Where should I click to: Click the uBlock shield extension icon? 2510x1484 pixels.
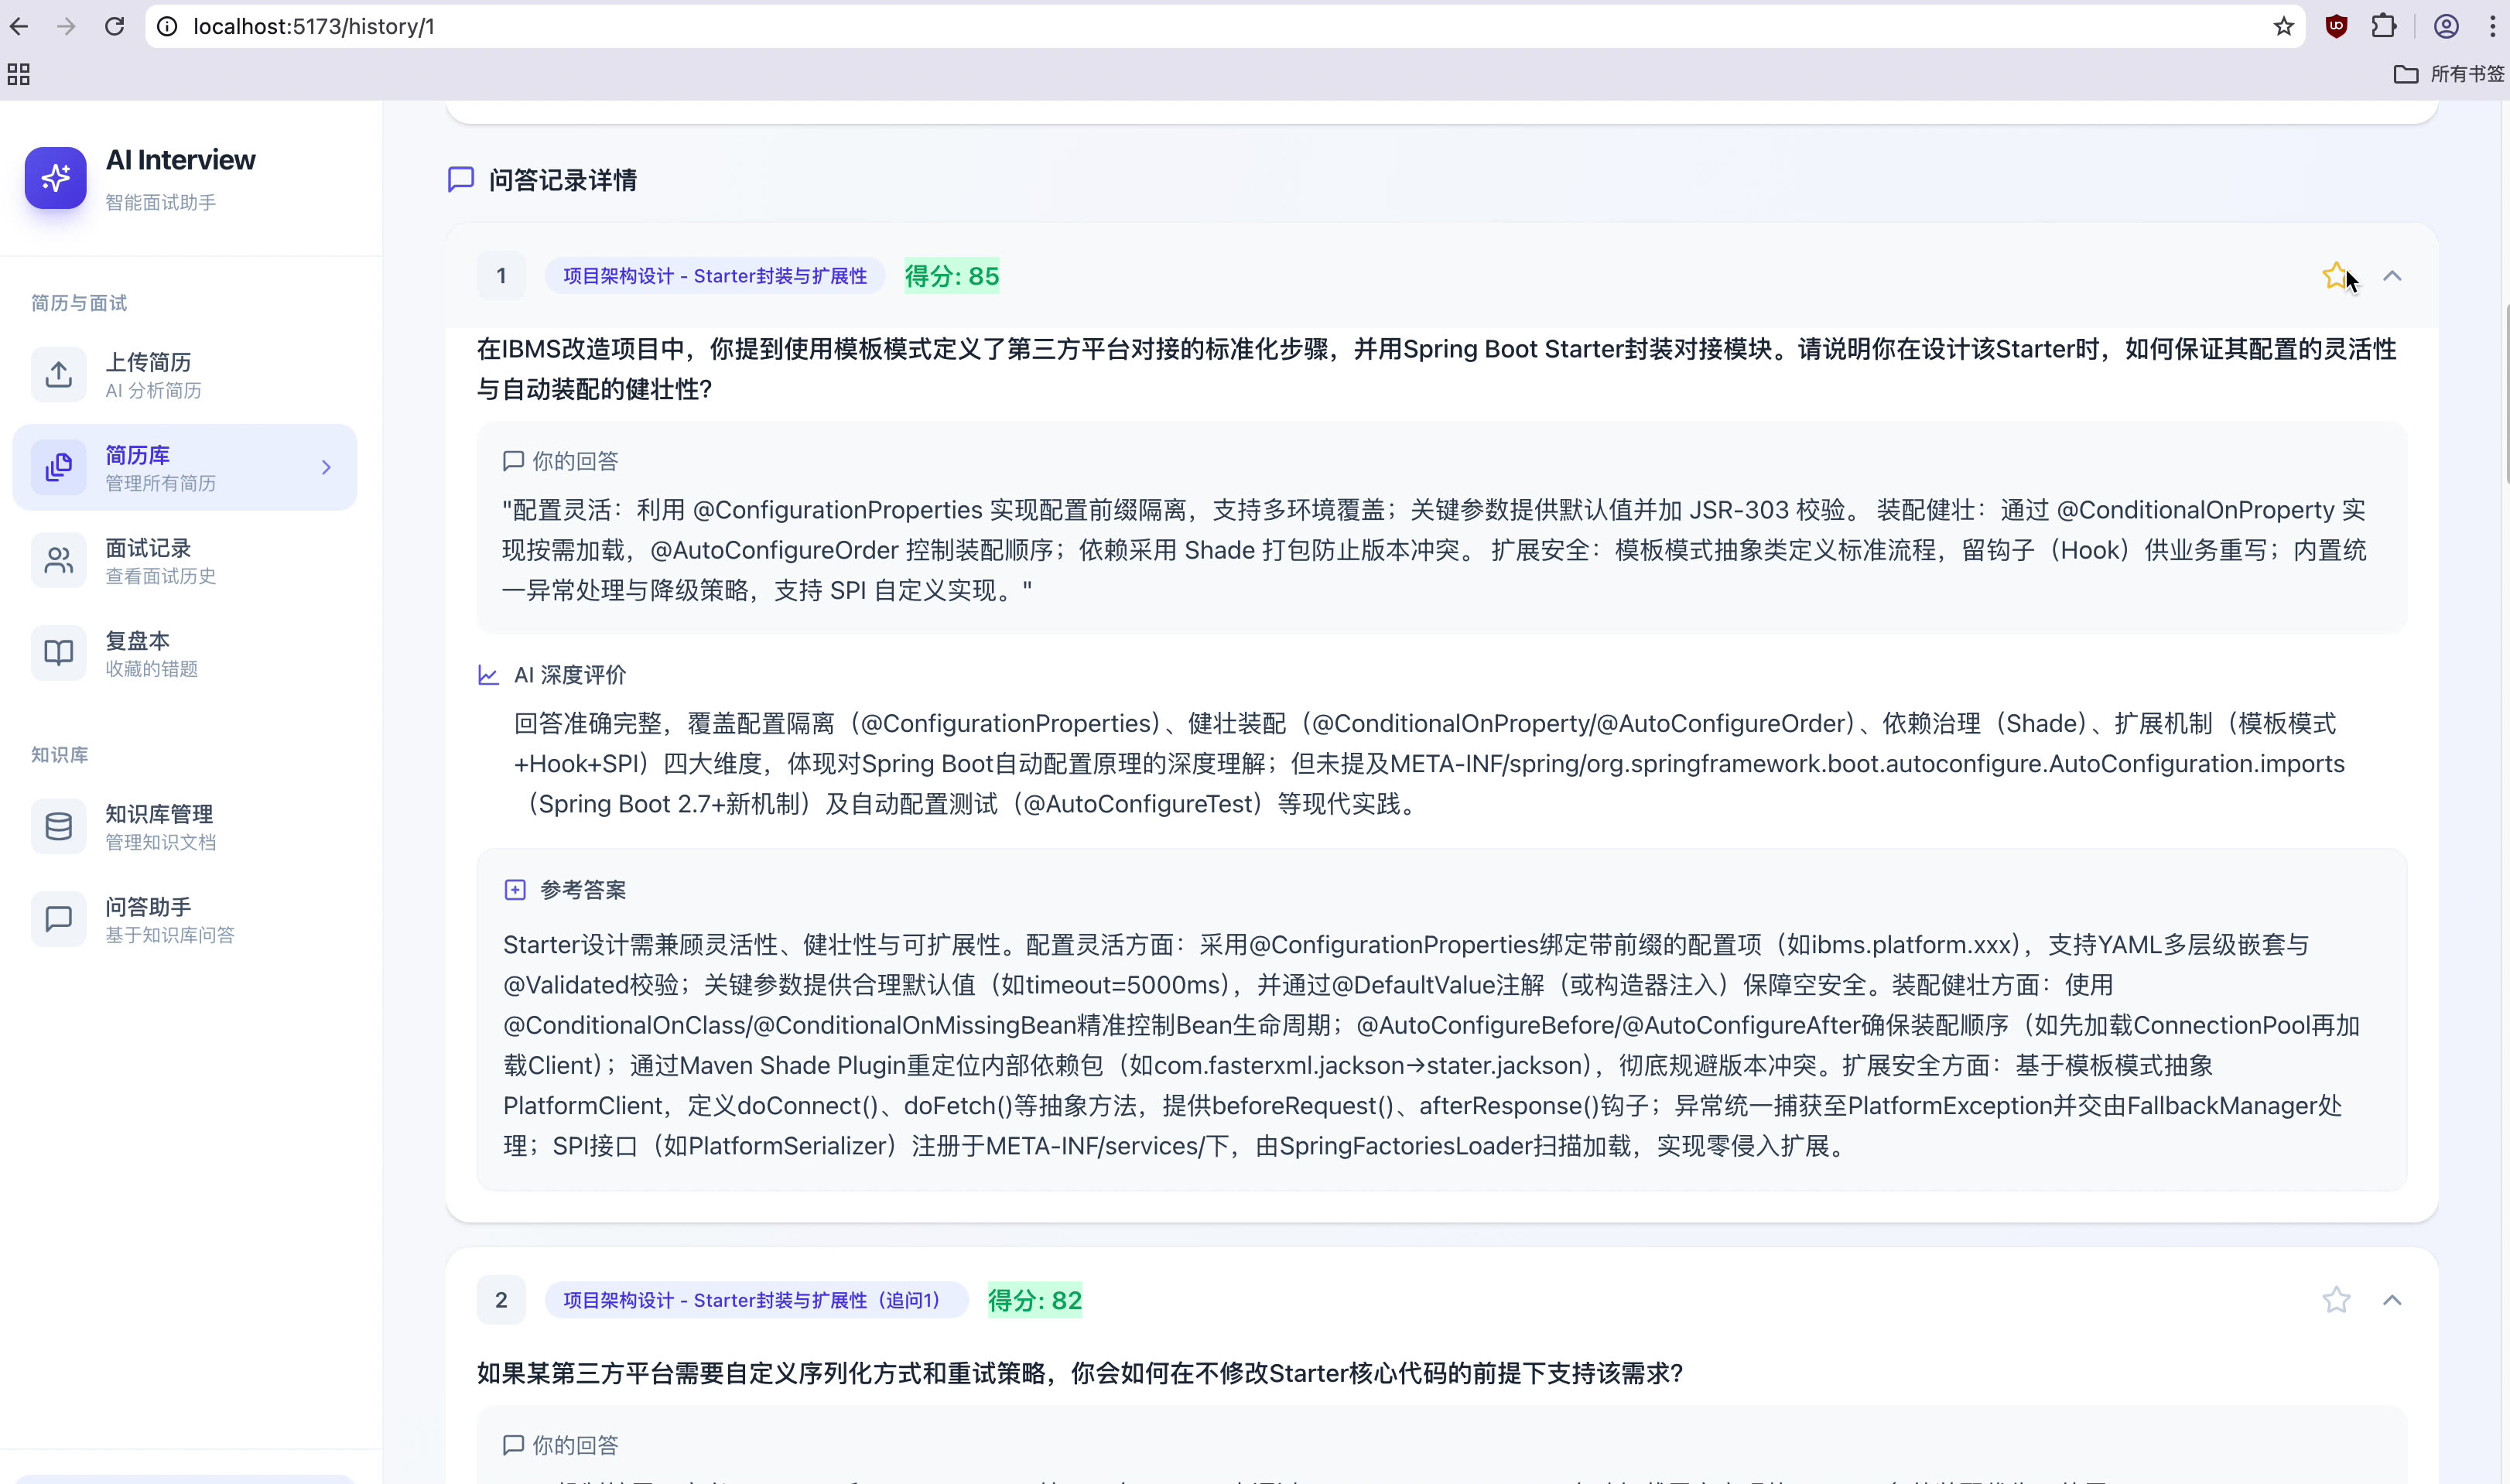[2336, 27]
